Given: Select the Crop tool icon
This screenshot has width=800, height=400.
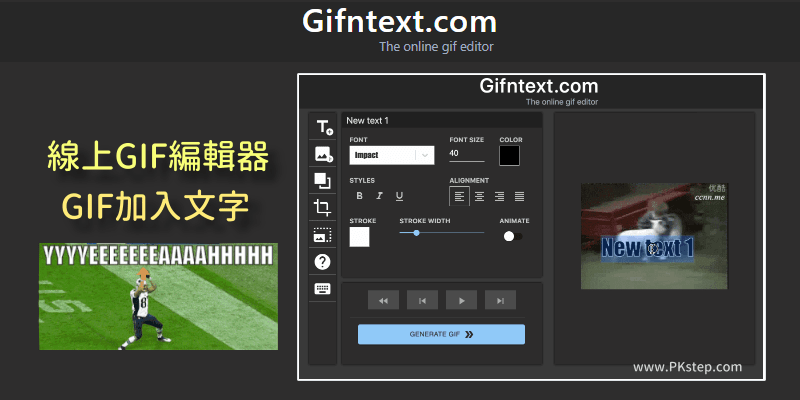Looking at the screenshot, I should point(323,208).
